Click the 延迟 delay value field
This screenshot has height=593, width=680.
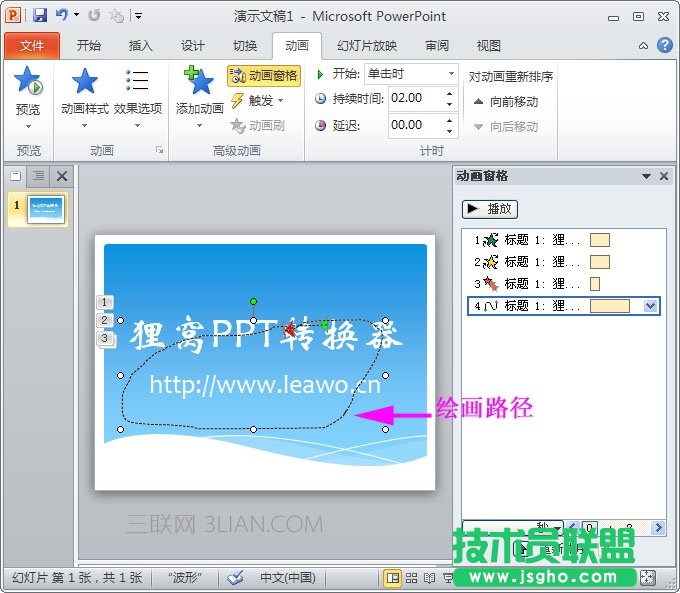pos(415,125)
